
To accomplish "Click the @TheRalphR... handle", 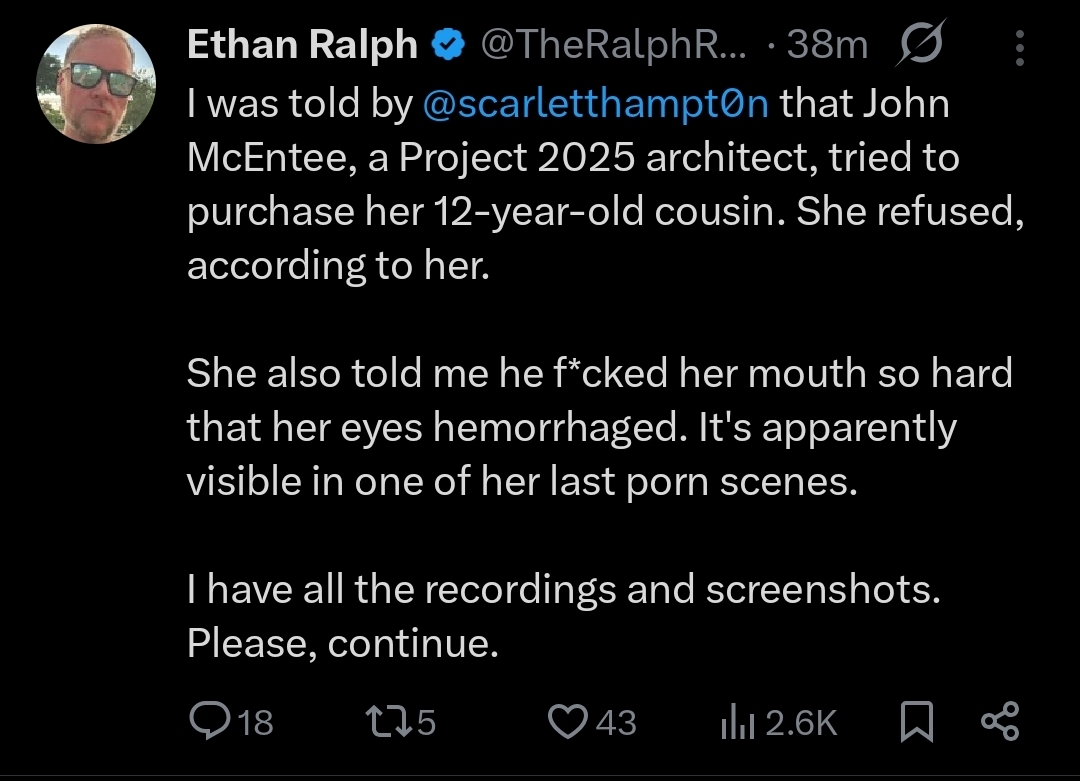I will 613,45.
